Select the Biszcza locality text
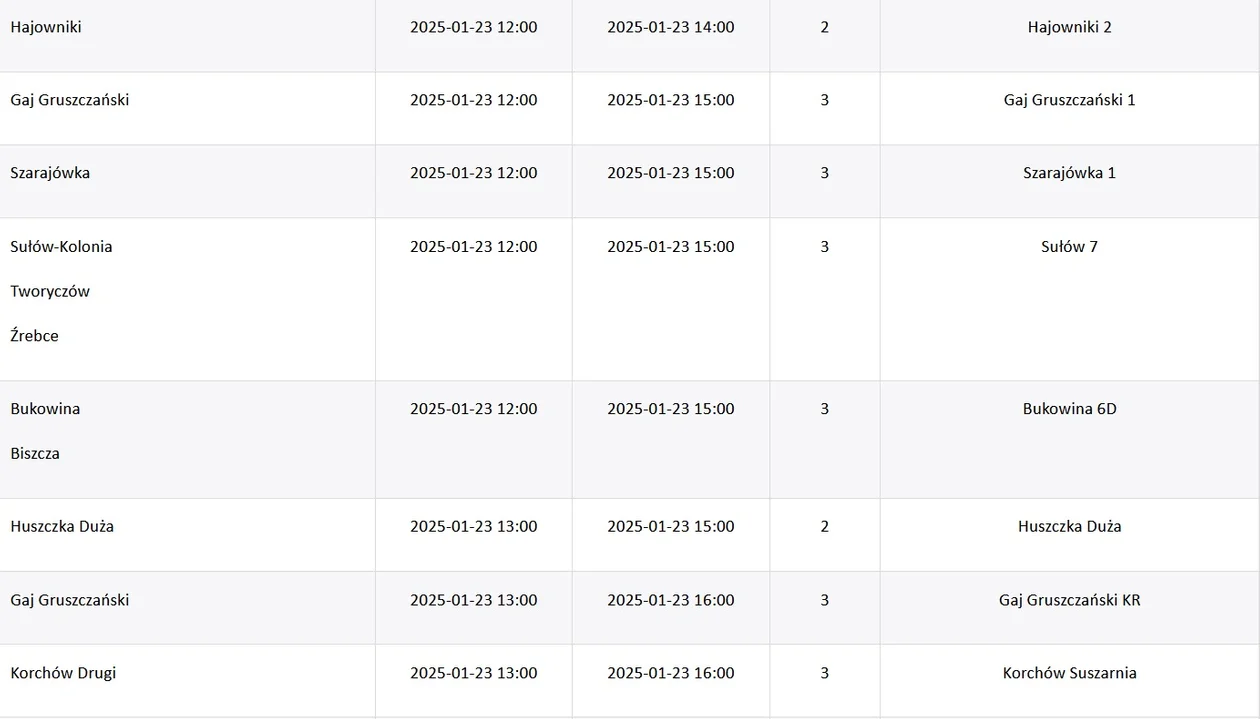Viewport: 1260px width, 719px height. click(x=35, y=454)
